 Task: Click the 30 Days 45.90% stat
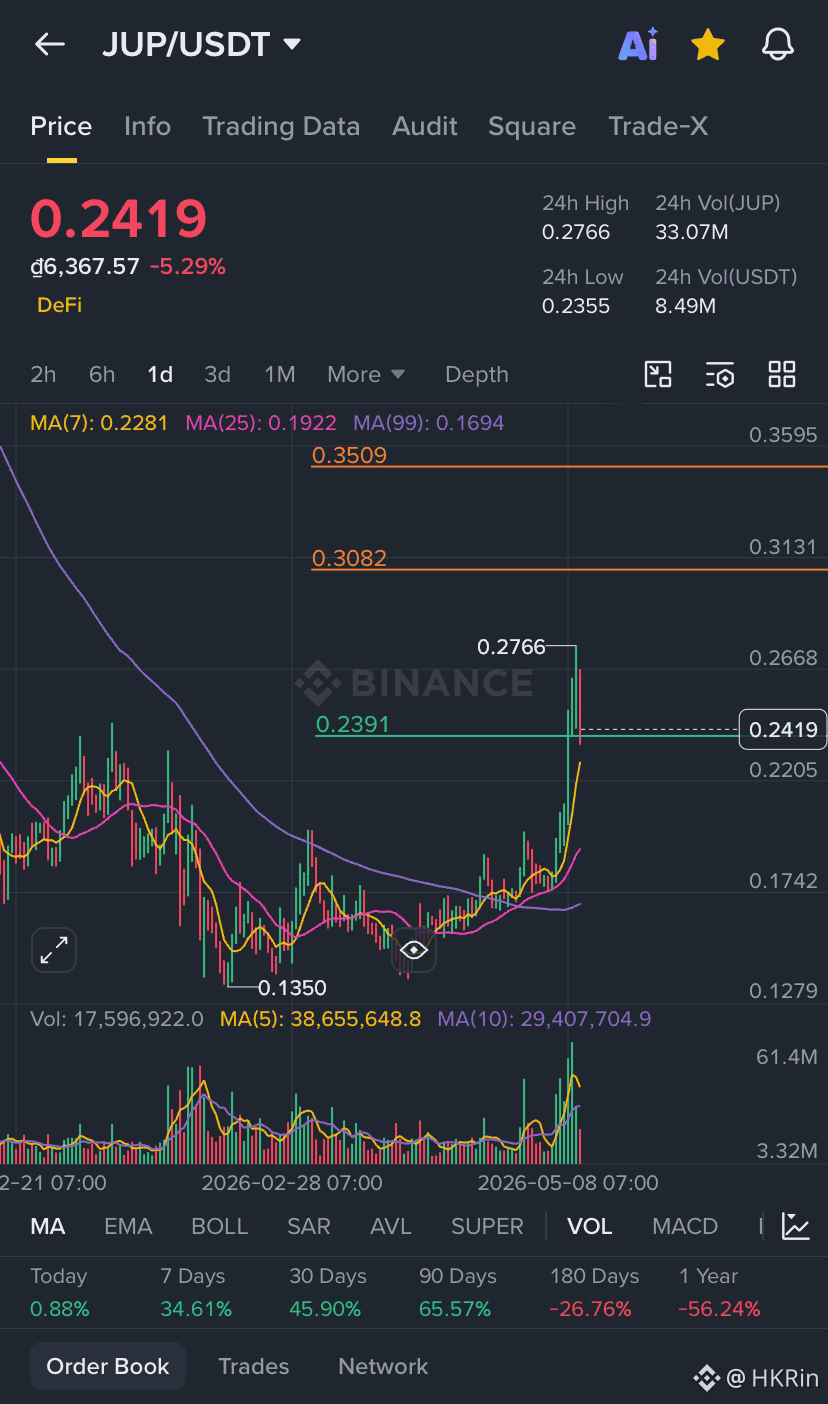click(x=326, y=1292)
